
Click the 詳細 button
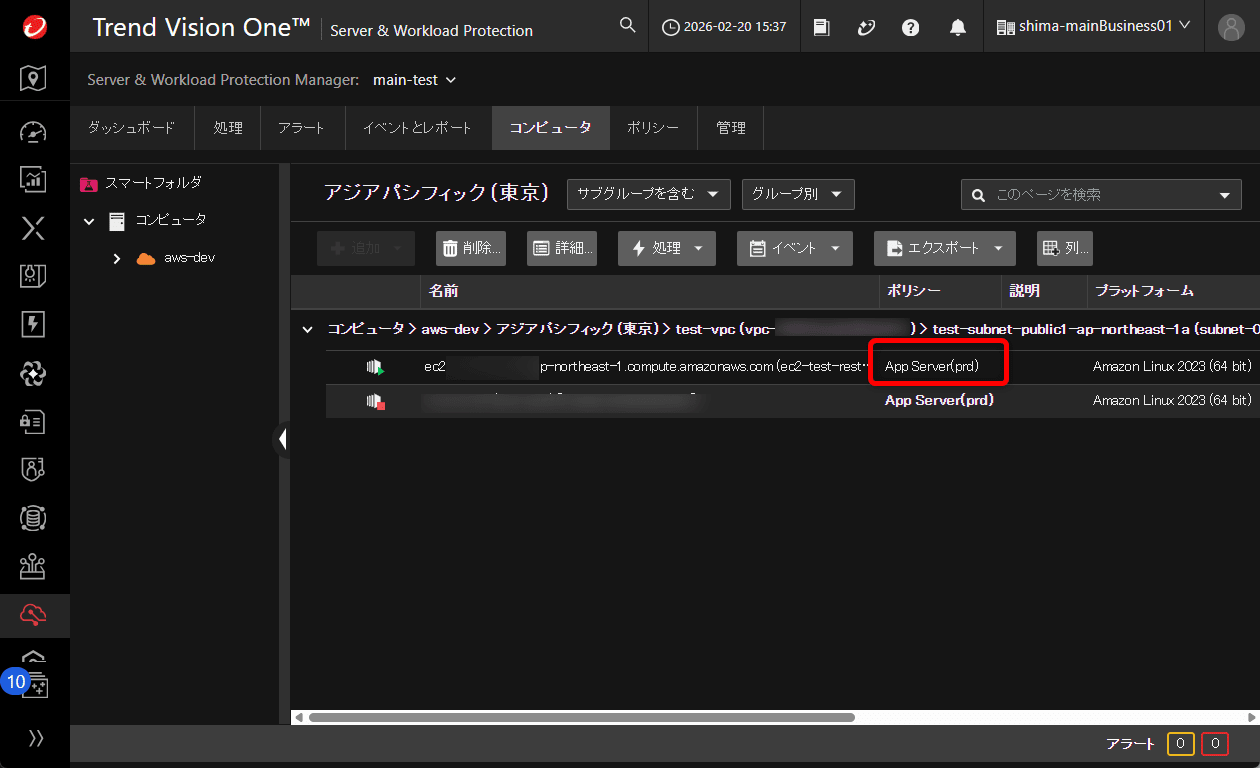pyautogui.click(x=562, y=248)
